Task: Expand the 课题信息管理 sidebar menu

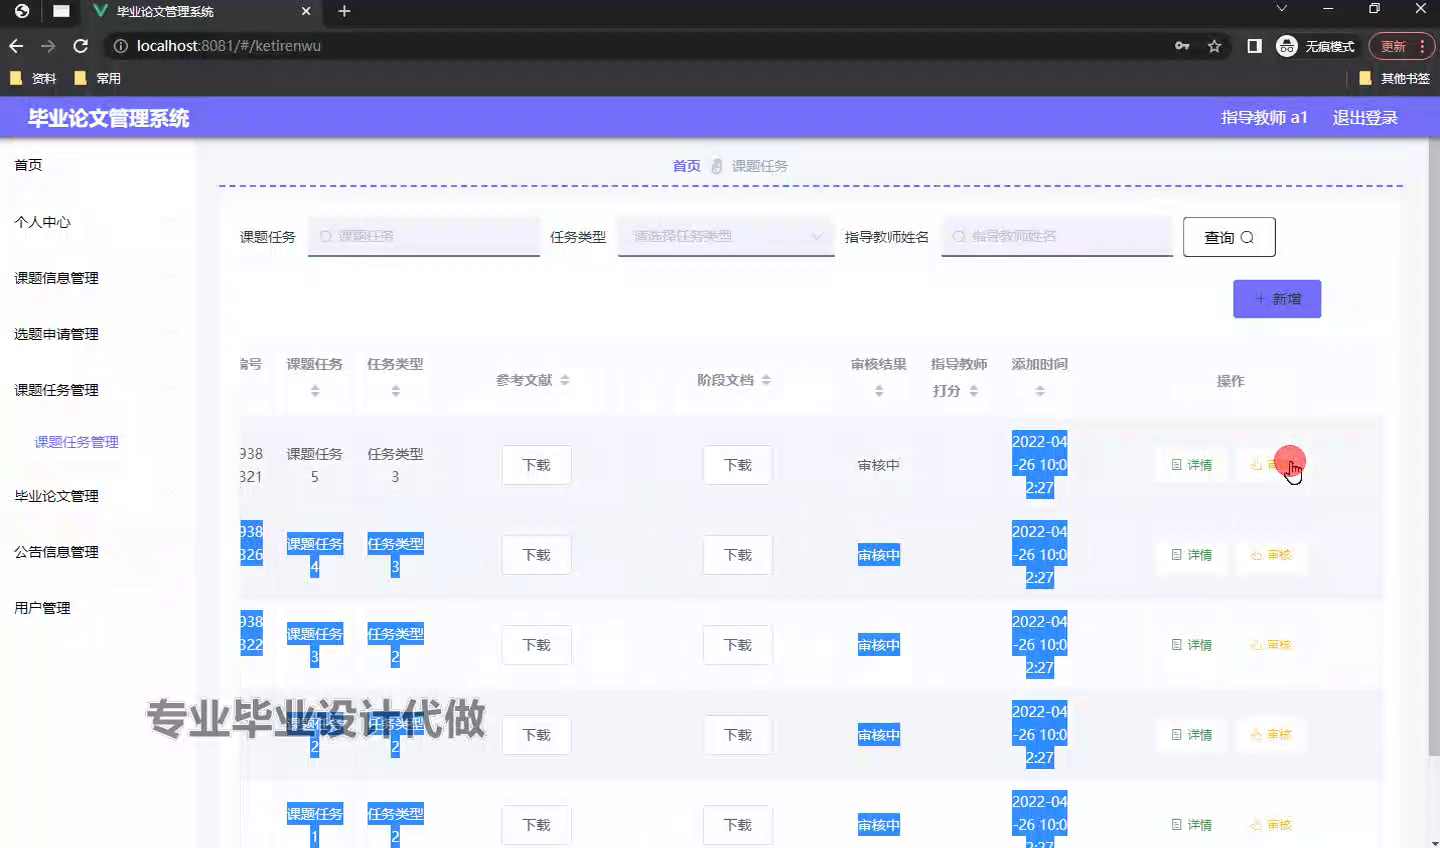Action: [x=97, y=278]
